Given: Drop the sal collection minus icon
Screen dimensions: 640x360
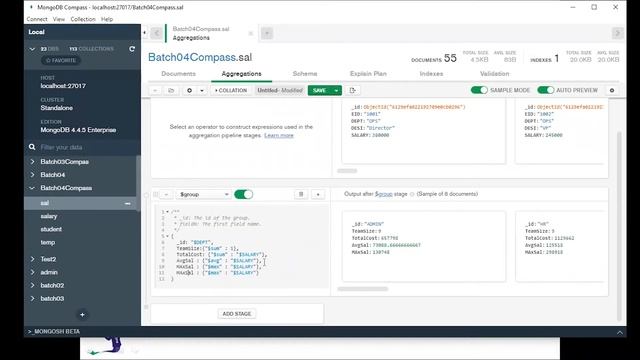Looking at the screenshot, I should [128, 203].
